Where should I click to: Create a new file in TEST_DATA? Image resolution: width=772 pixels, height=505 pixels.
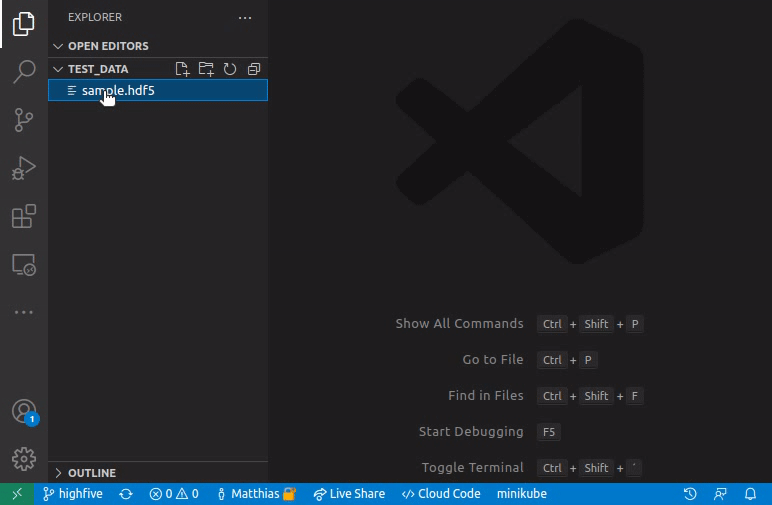click(x=182, y=69)
